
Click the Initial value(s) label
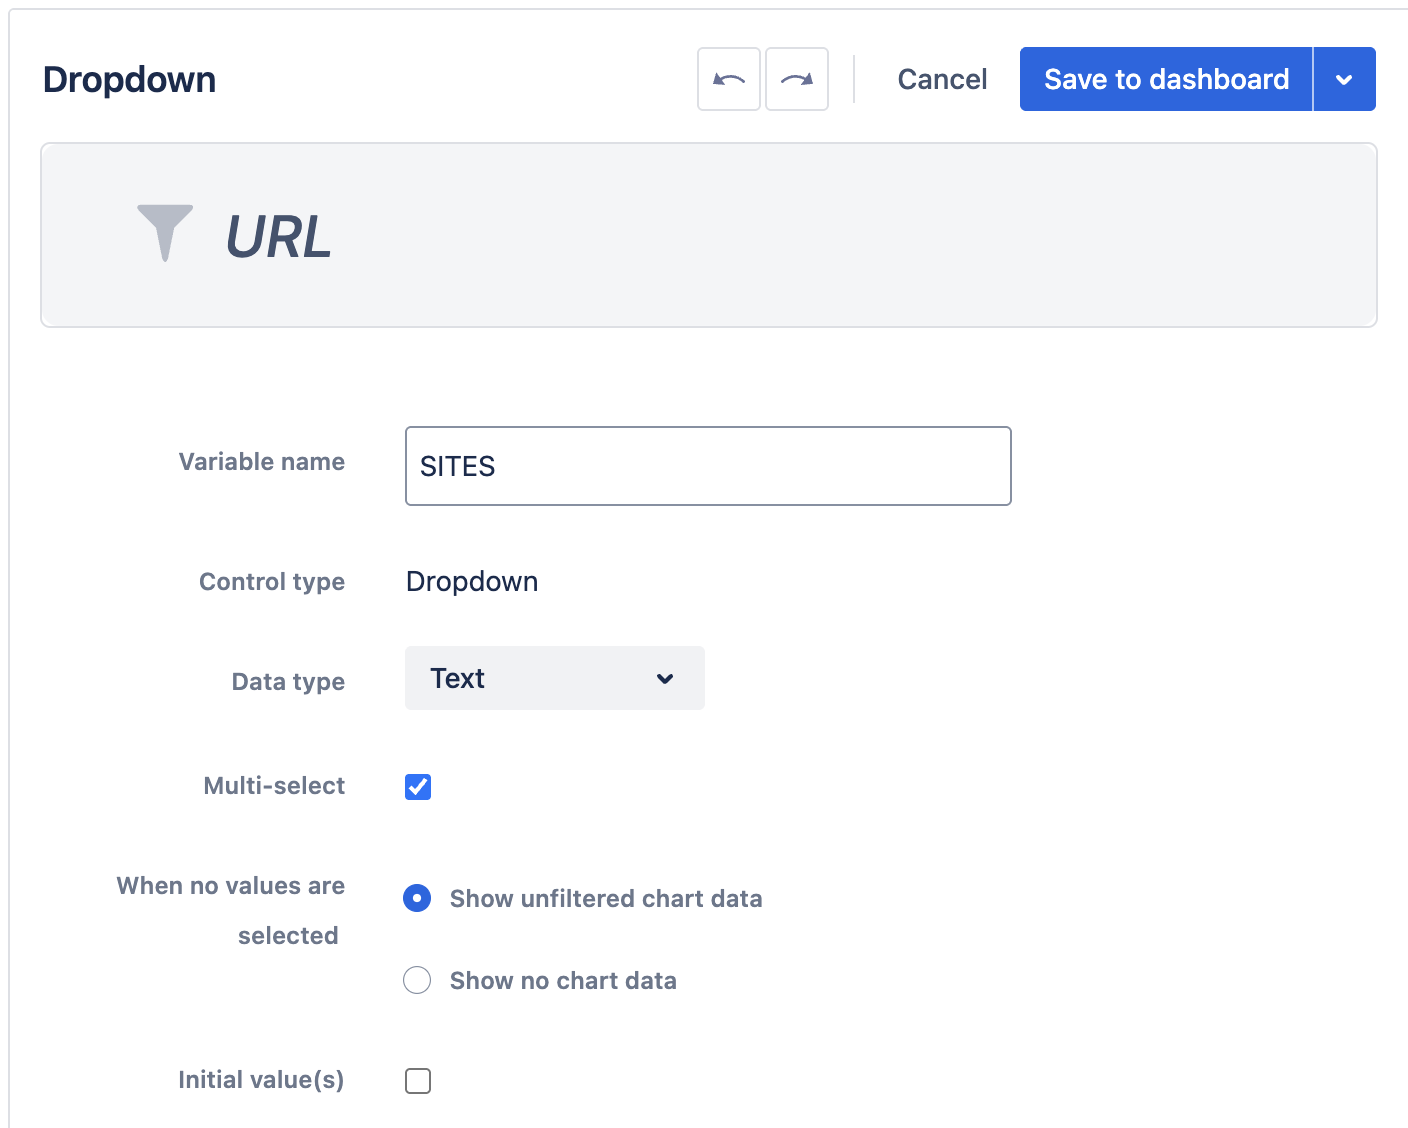[261, 1080]
